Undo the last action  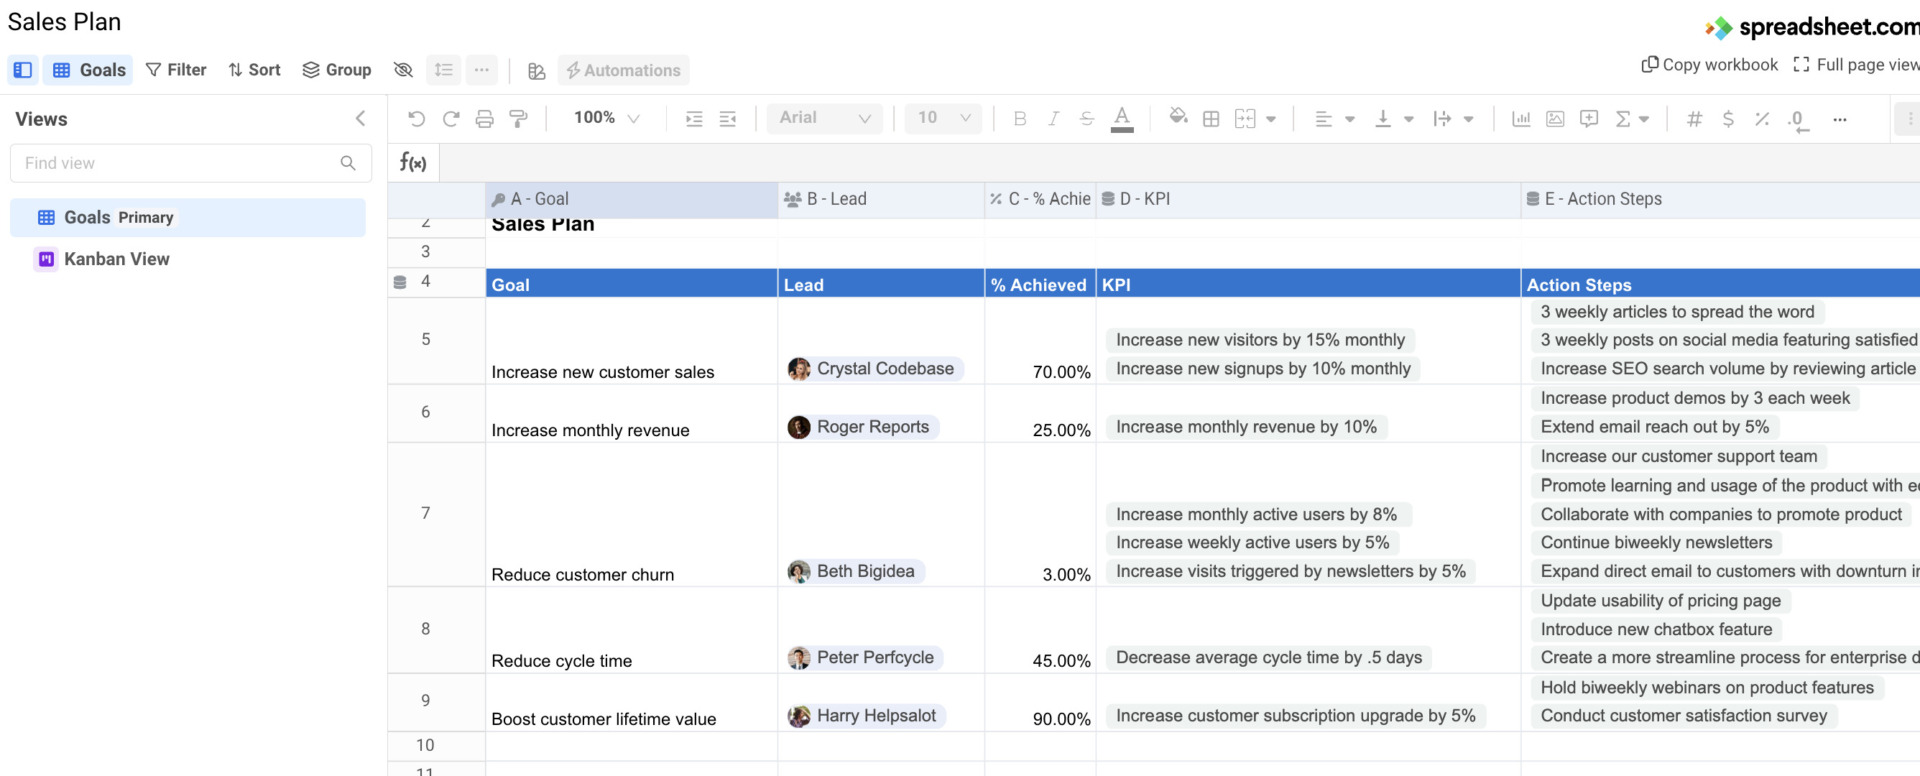click(417, 119)
